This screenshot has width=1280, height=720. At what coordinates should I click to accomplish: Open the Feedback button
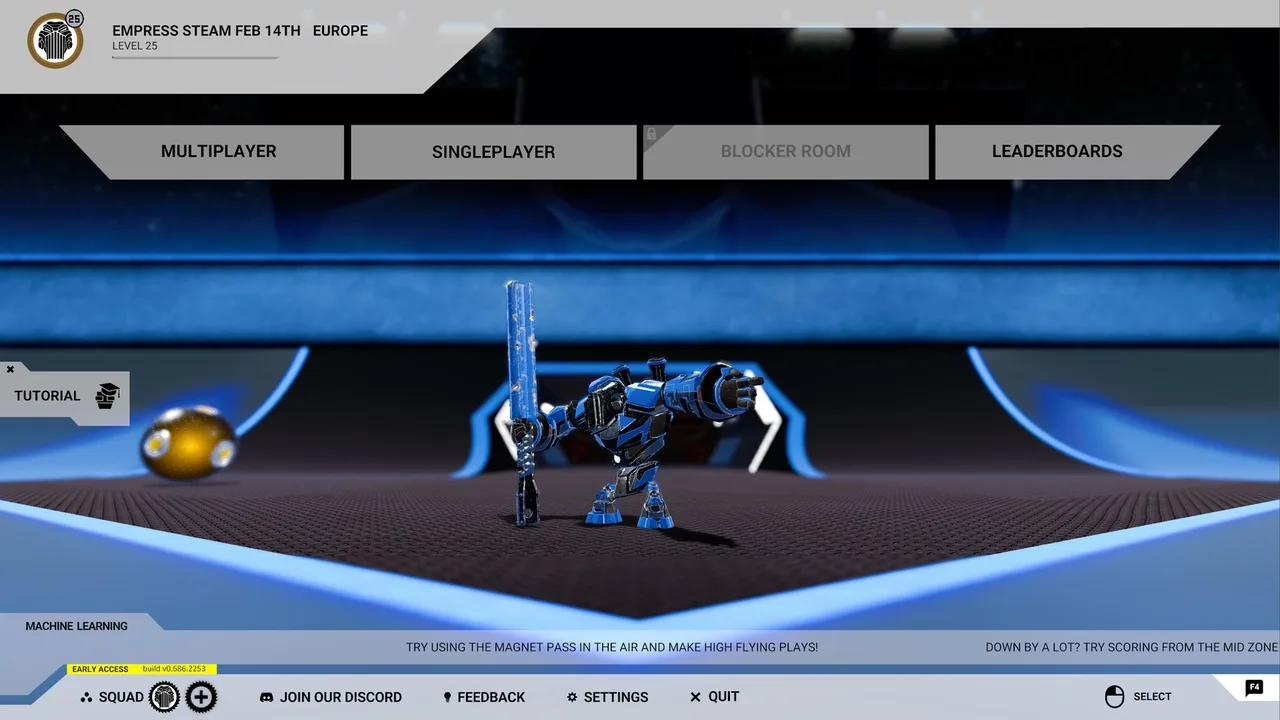484,697
